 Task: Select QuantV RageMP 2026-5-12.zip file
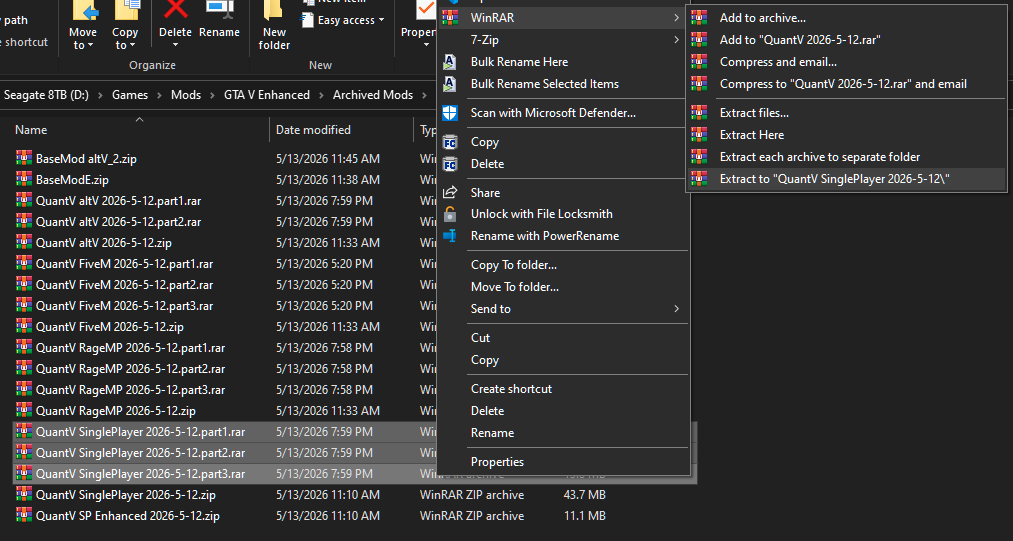click(116, 410)
